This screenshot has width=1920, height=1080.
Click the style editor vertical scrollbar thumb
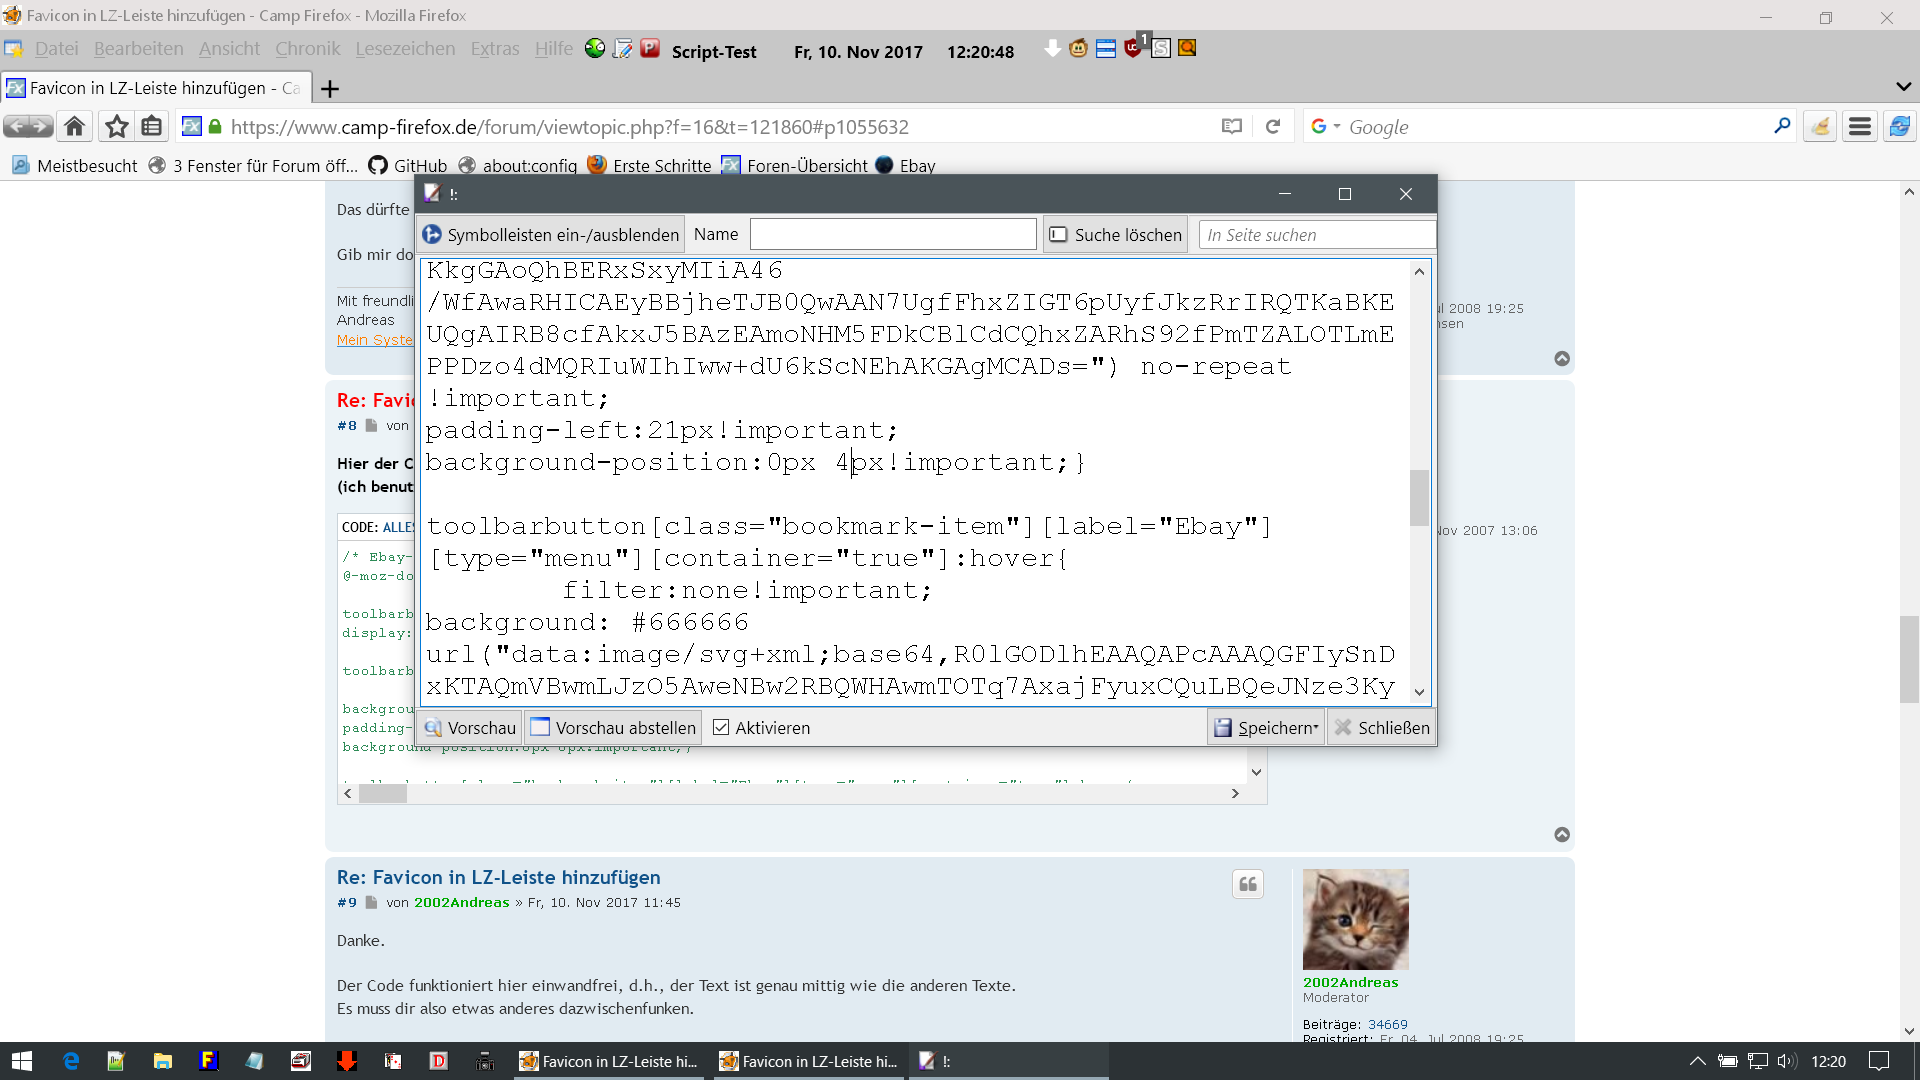1419,497
